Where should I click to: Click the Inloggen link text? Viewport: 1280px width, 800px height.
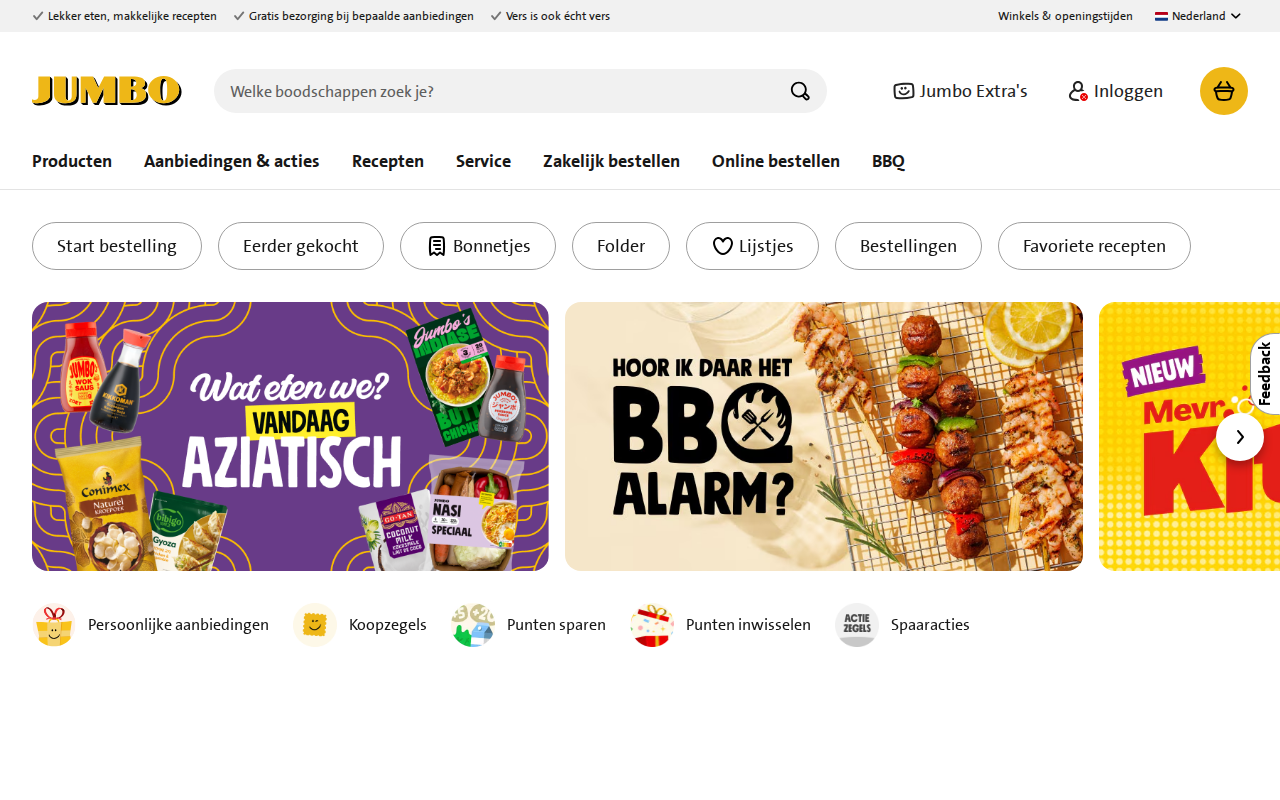tap(1128, 91)
